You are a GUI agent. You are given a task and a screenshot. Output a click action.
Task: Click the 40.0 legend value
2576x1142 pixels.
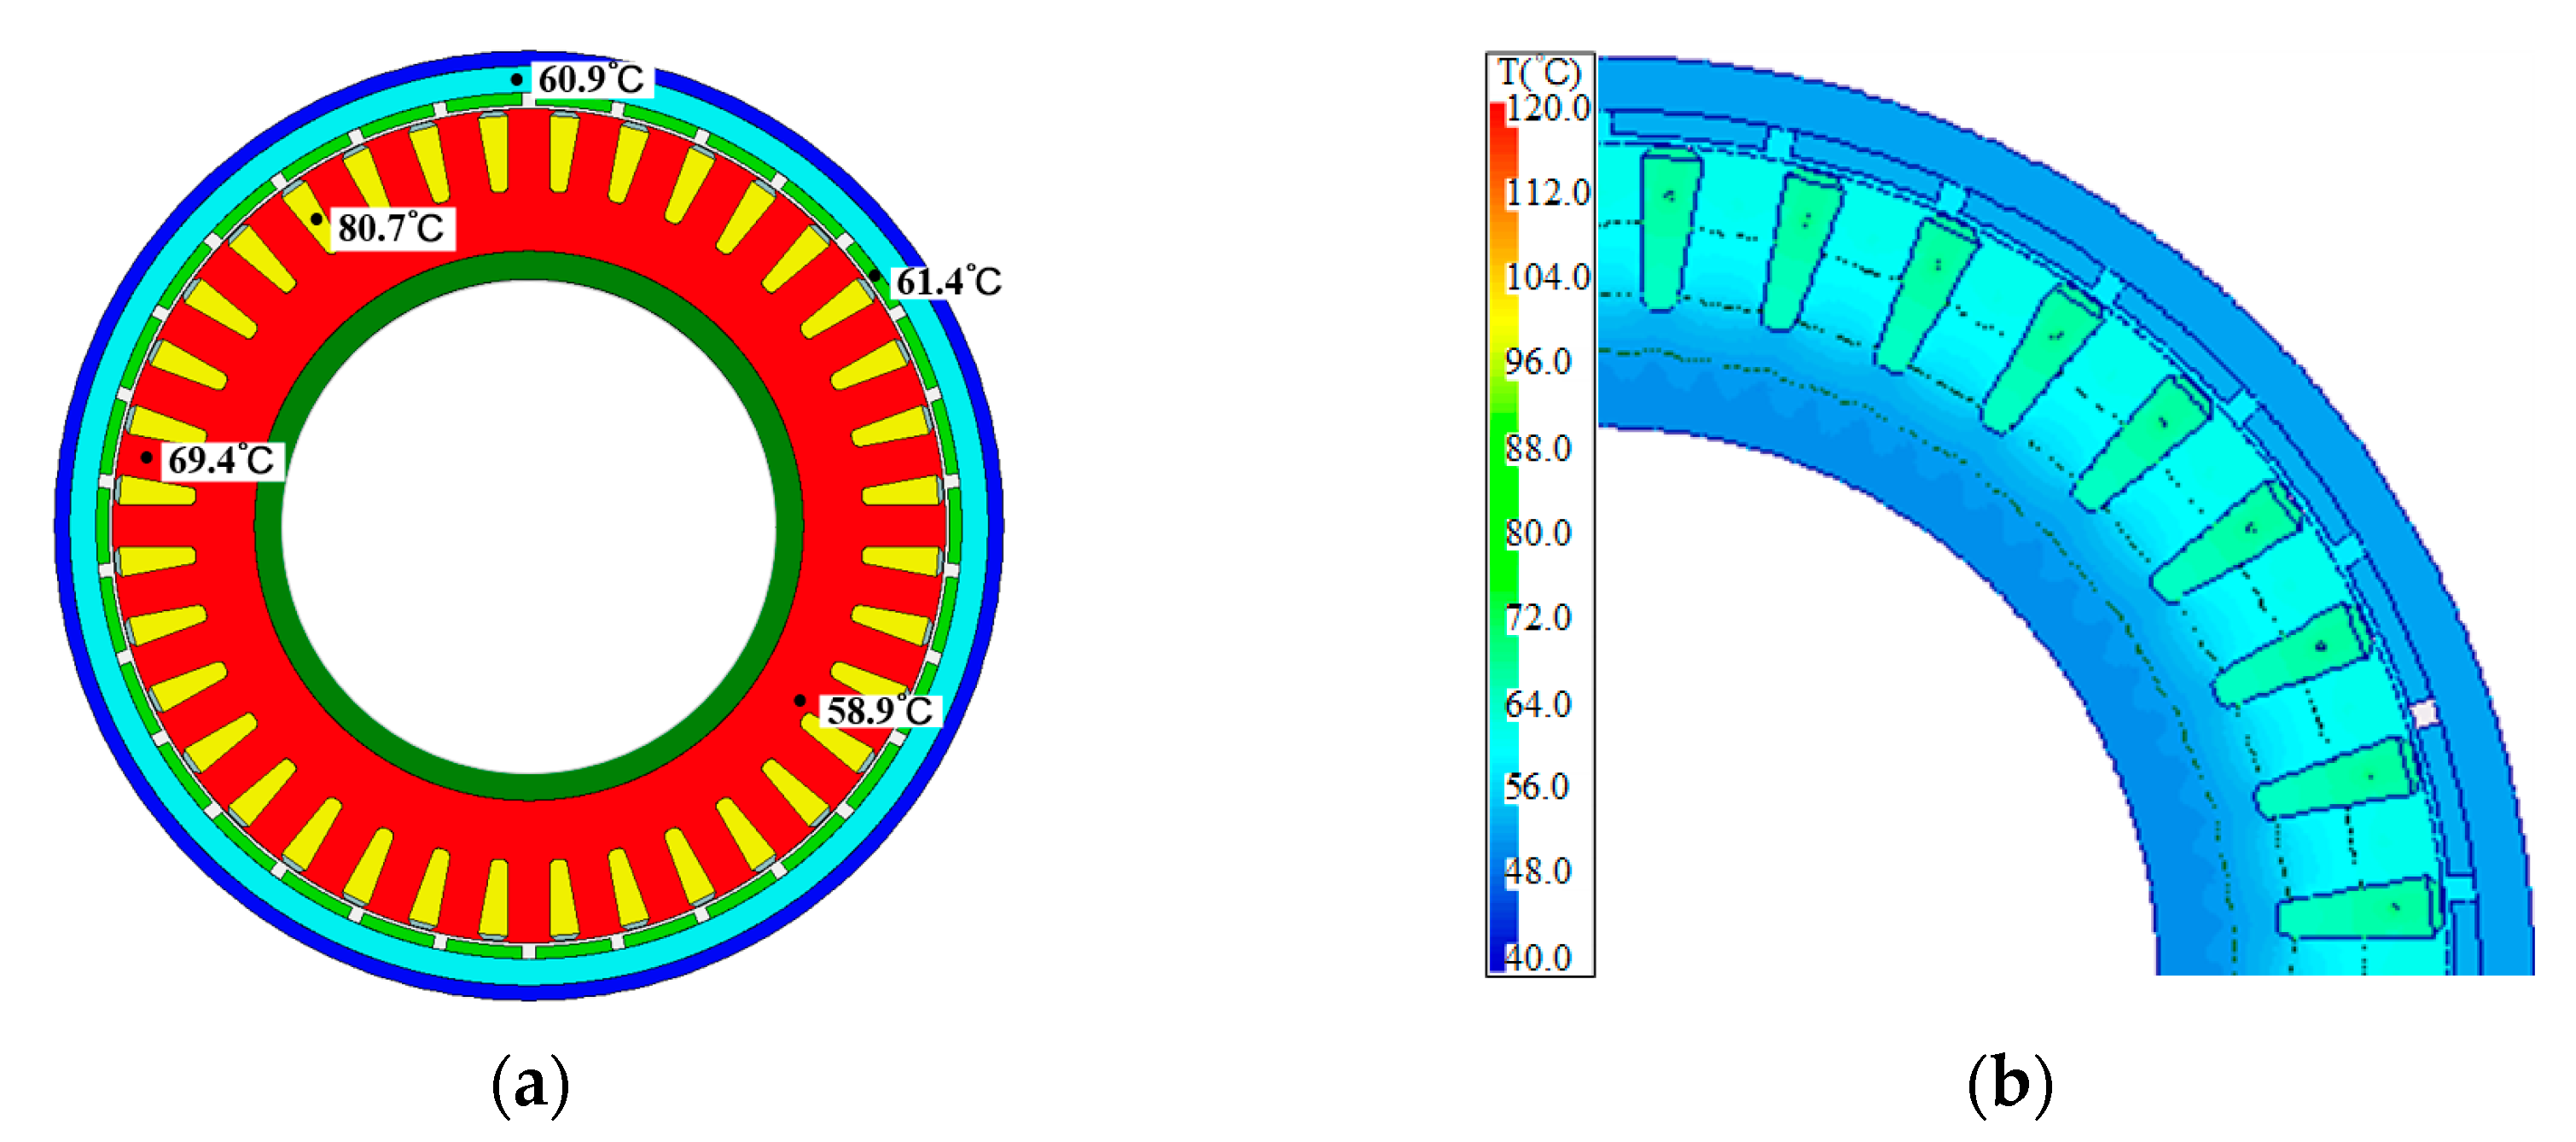(x=1538, y=957)
